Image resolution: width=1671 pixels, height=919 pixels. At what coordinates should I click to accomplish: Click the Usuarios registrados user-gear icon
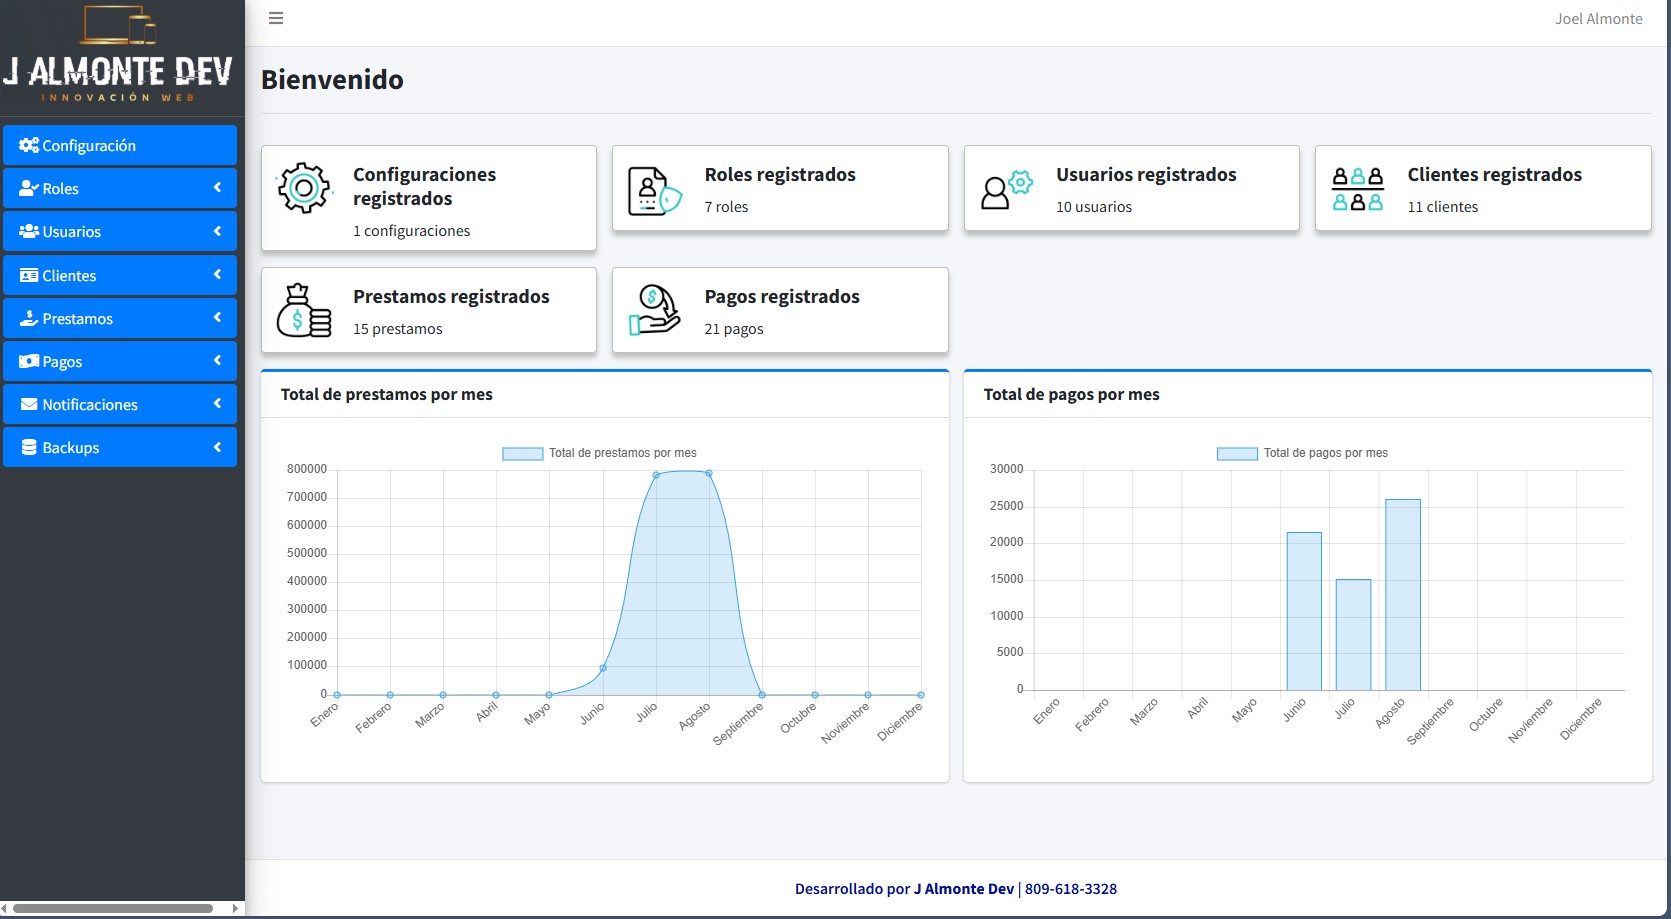(x=1006, y=189)
